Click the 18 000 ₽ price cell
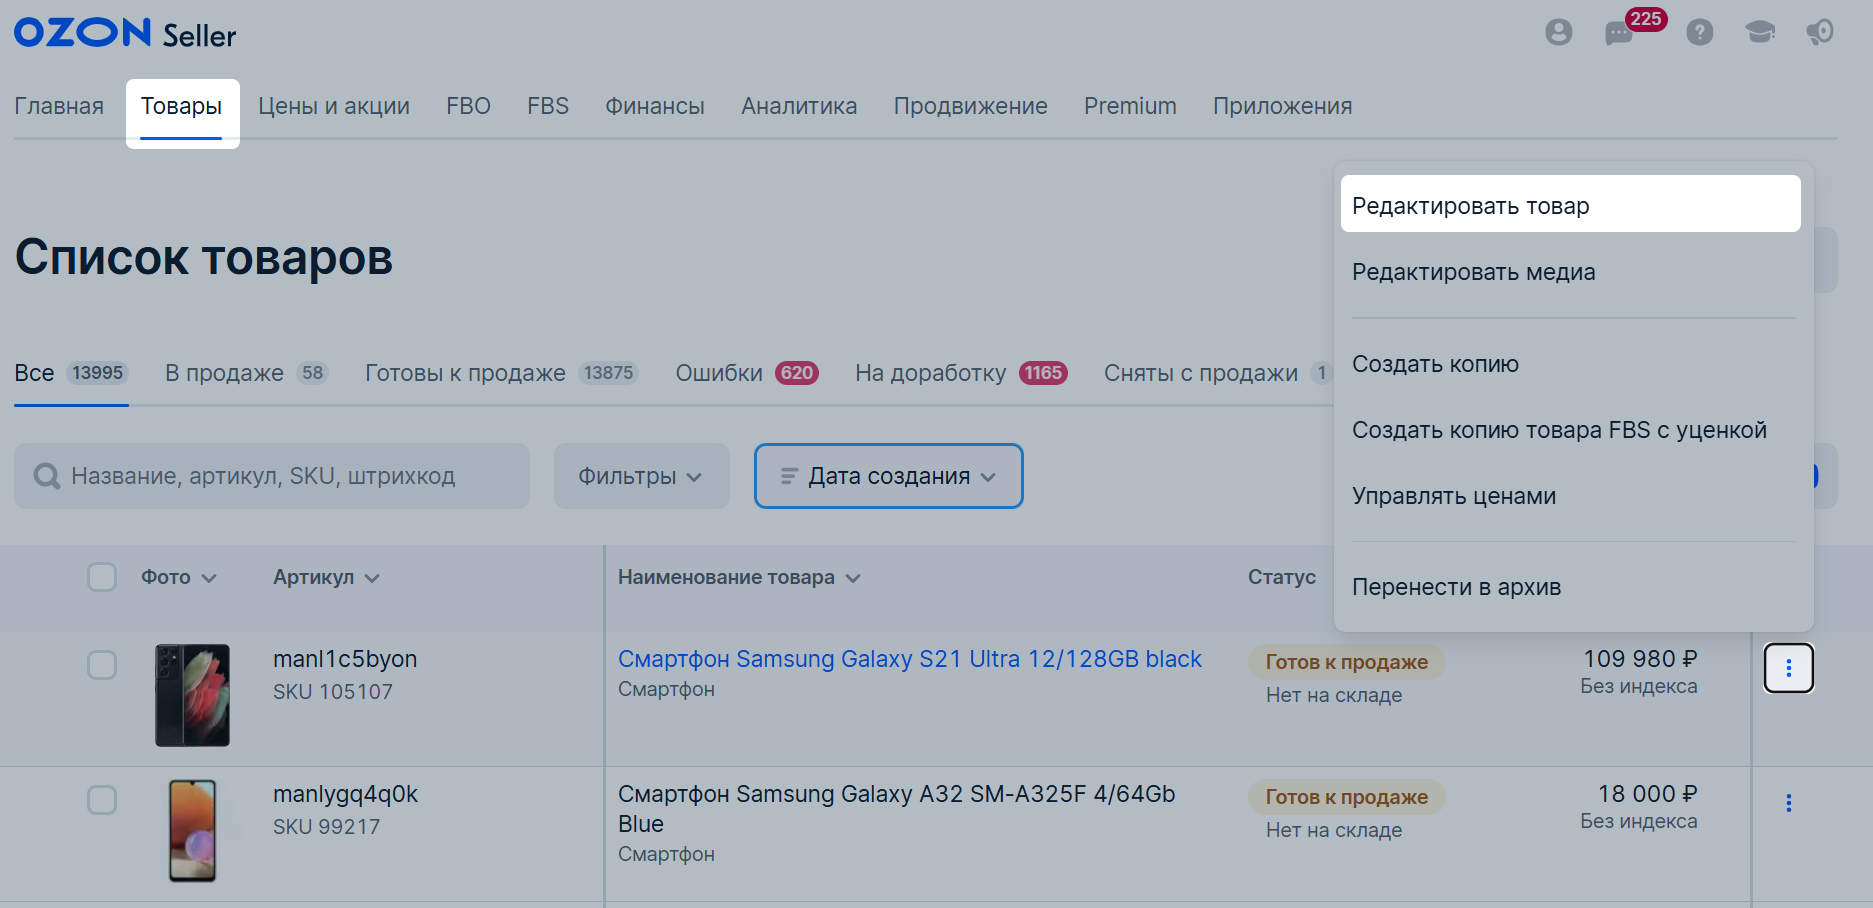The image size is (1873, 908). coord(1647,794)
